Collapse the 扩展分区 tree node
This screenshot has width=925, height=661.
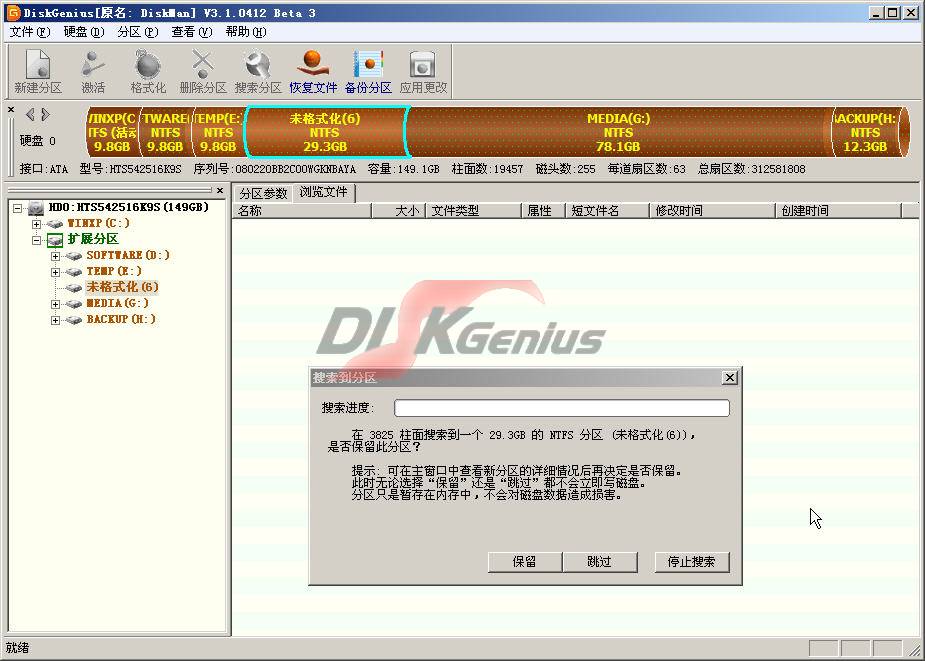37,240
